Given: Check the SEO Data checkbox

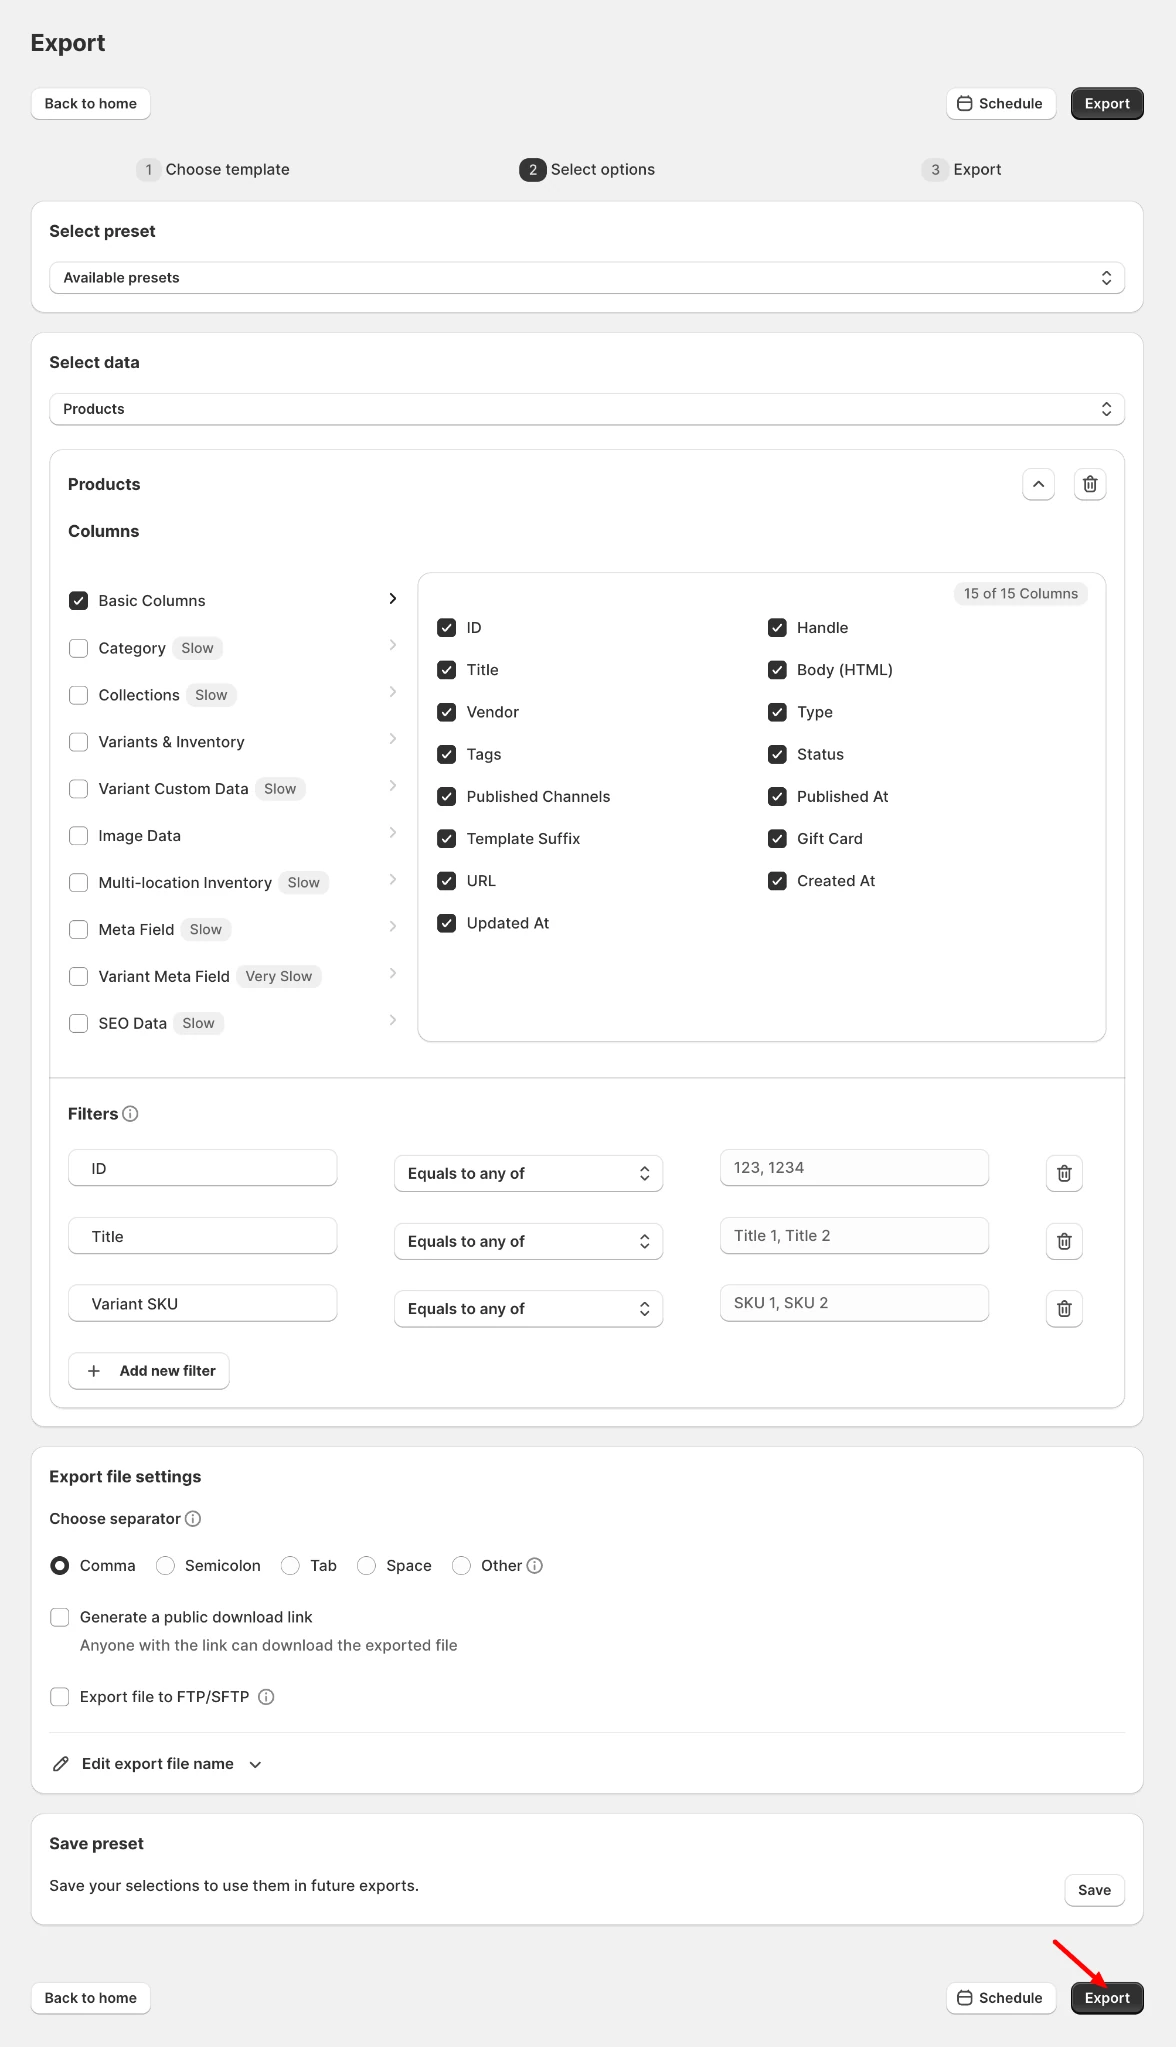Looking at the screenshot, I should pyautogui.click(x=78, y=1023).
